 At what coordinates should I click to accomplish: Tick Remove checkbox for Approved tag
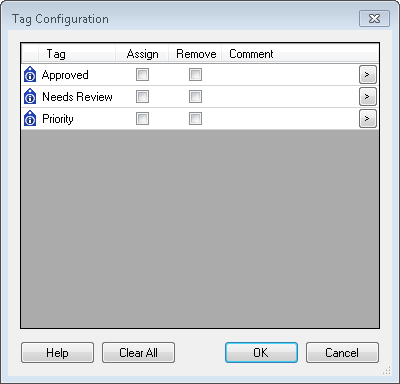[x=195, y=75]
